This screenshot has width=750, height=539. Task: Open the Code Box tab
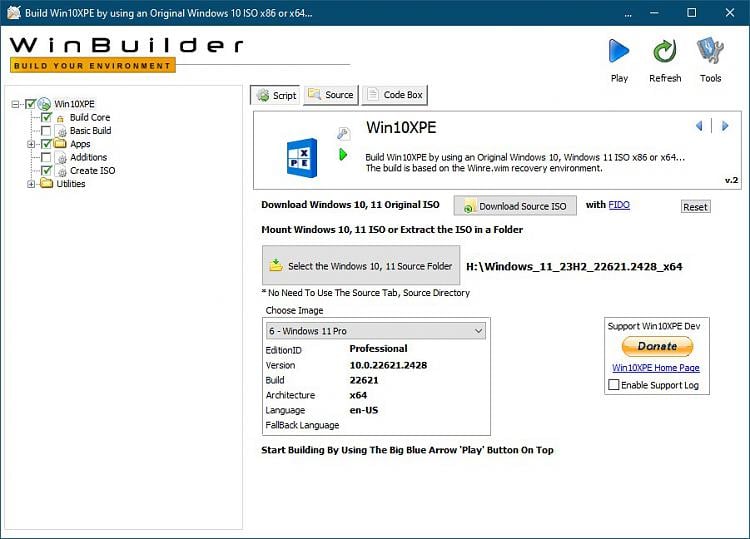pyautogui.click(x=395, y=95)
